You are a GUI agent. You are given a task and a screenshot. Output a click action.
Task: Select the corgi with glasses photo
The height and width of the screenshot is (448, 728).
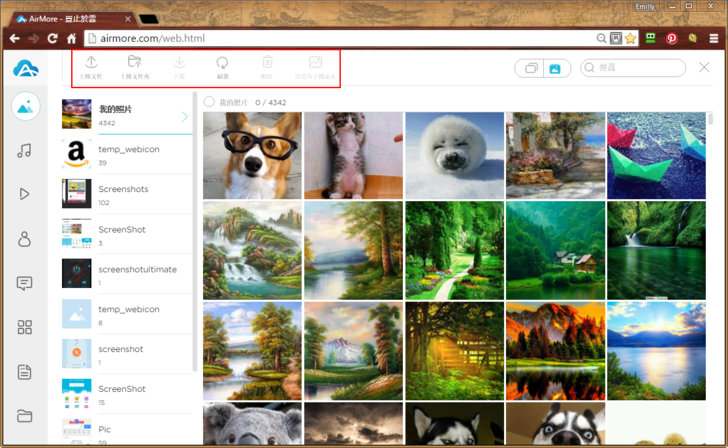tap(252, 156)
